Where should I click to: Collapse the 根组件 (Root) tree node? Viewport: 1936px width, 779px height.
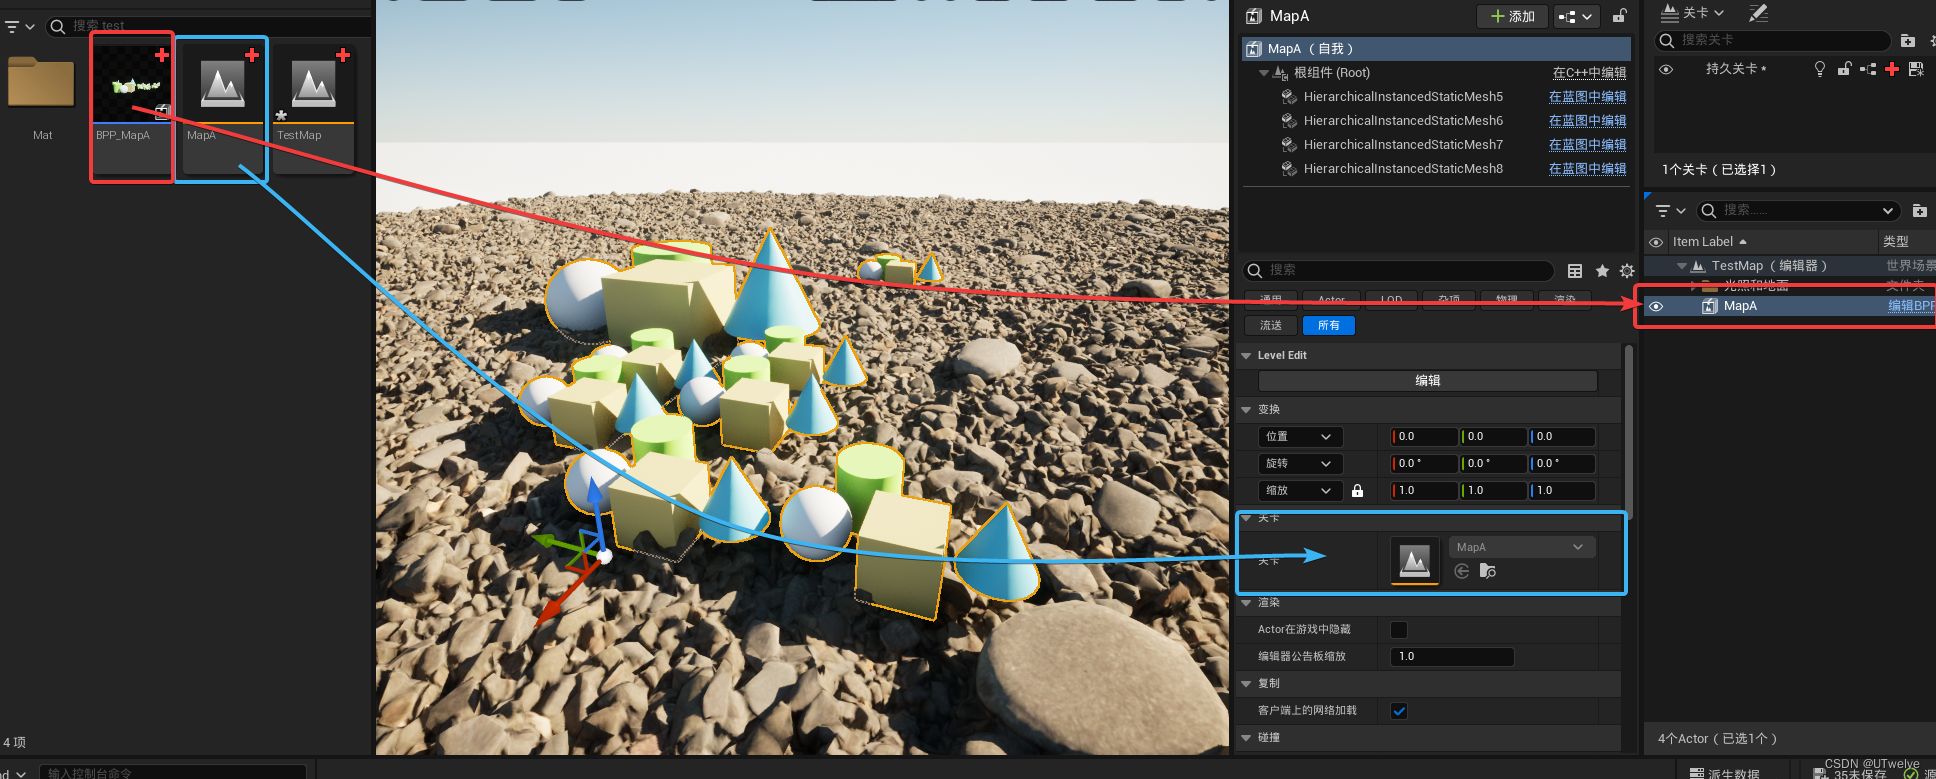click(x=1264, y=73)
